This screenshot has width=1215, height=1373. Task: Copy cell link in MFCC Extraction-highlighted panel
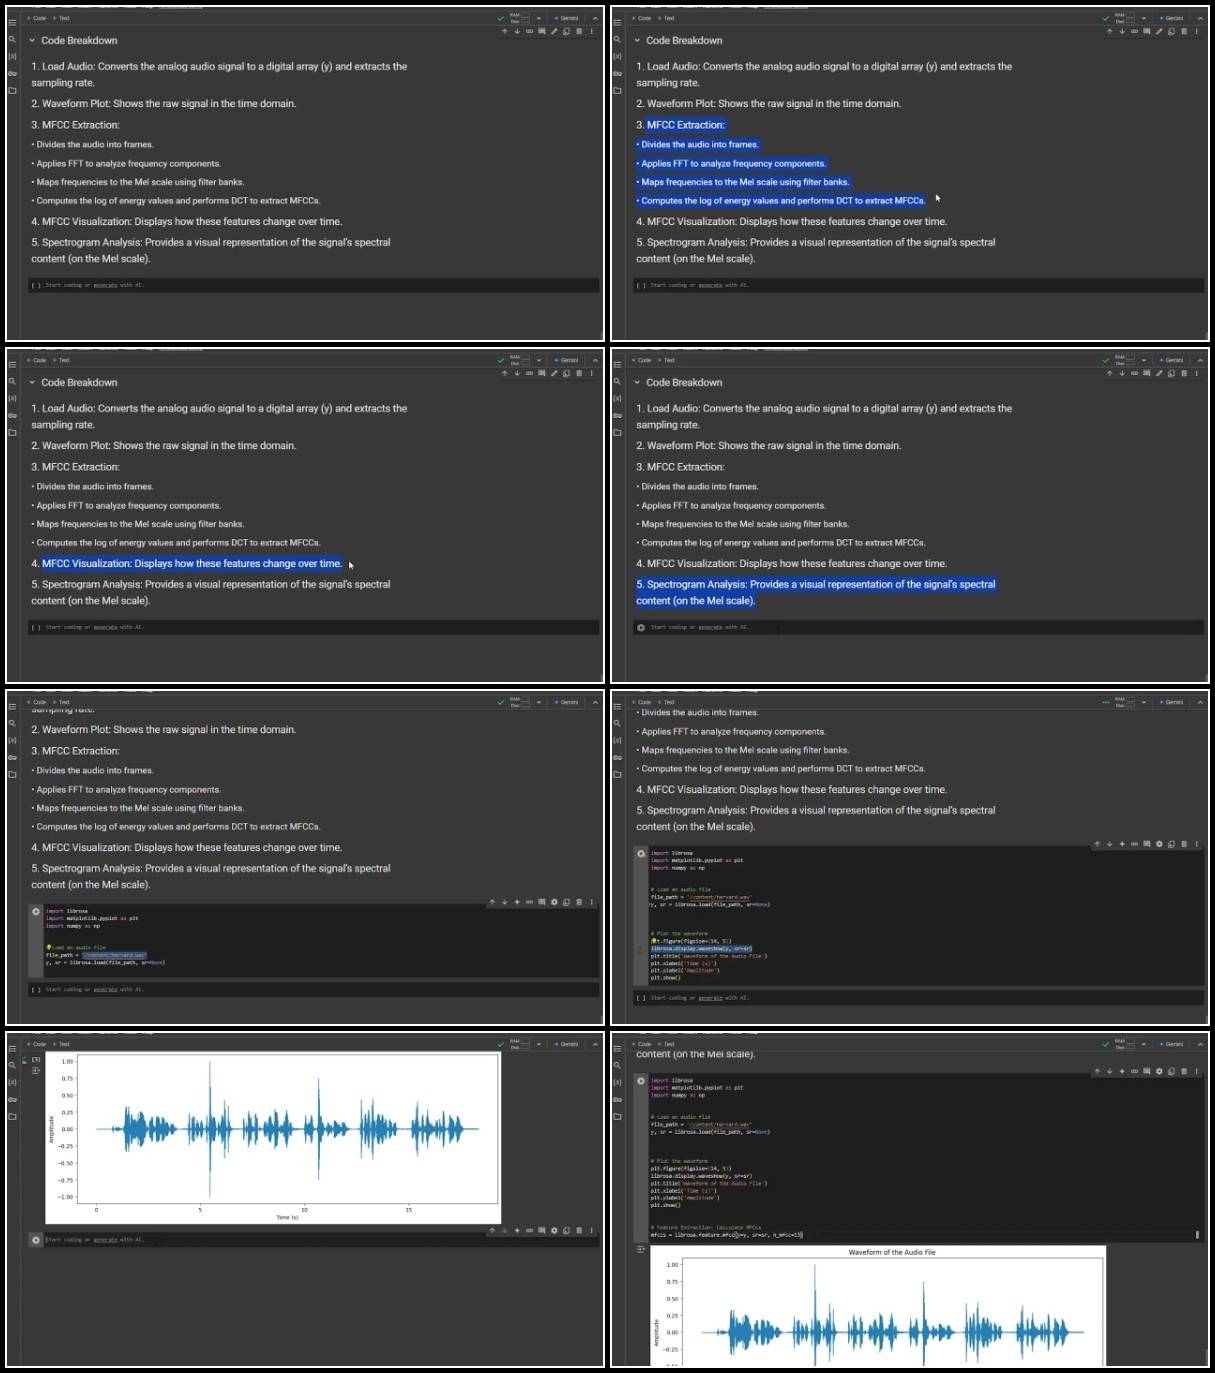click(x=1134, y=31)
